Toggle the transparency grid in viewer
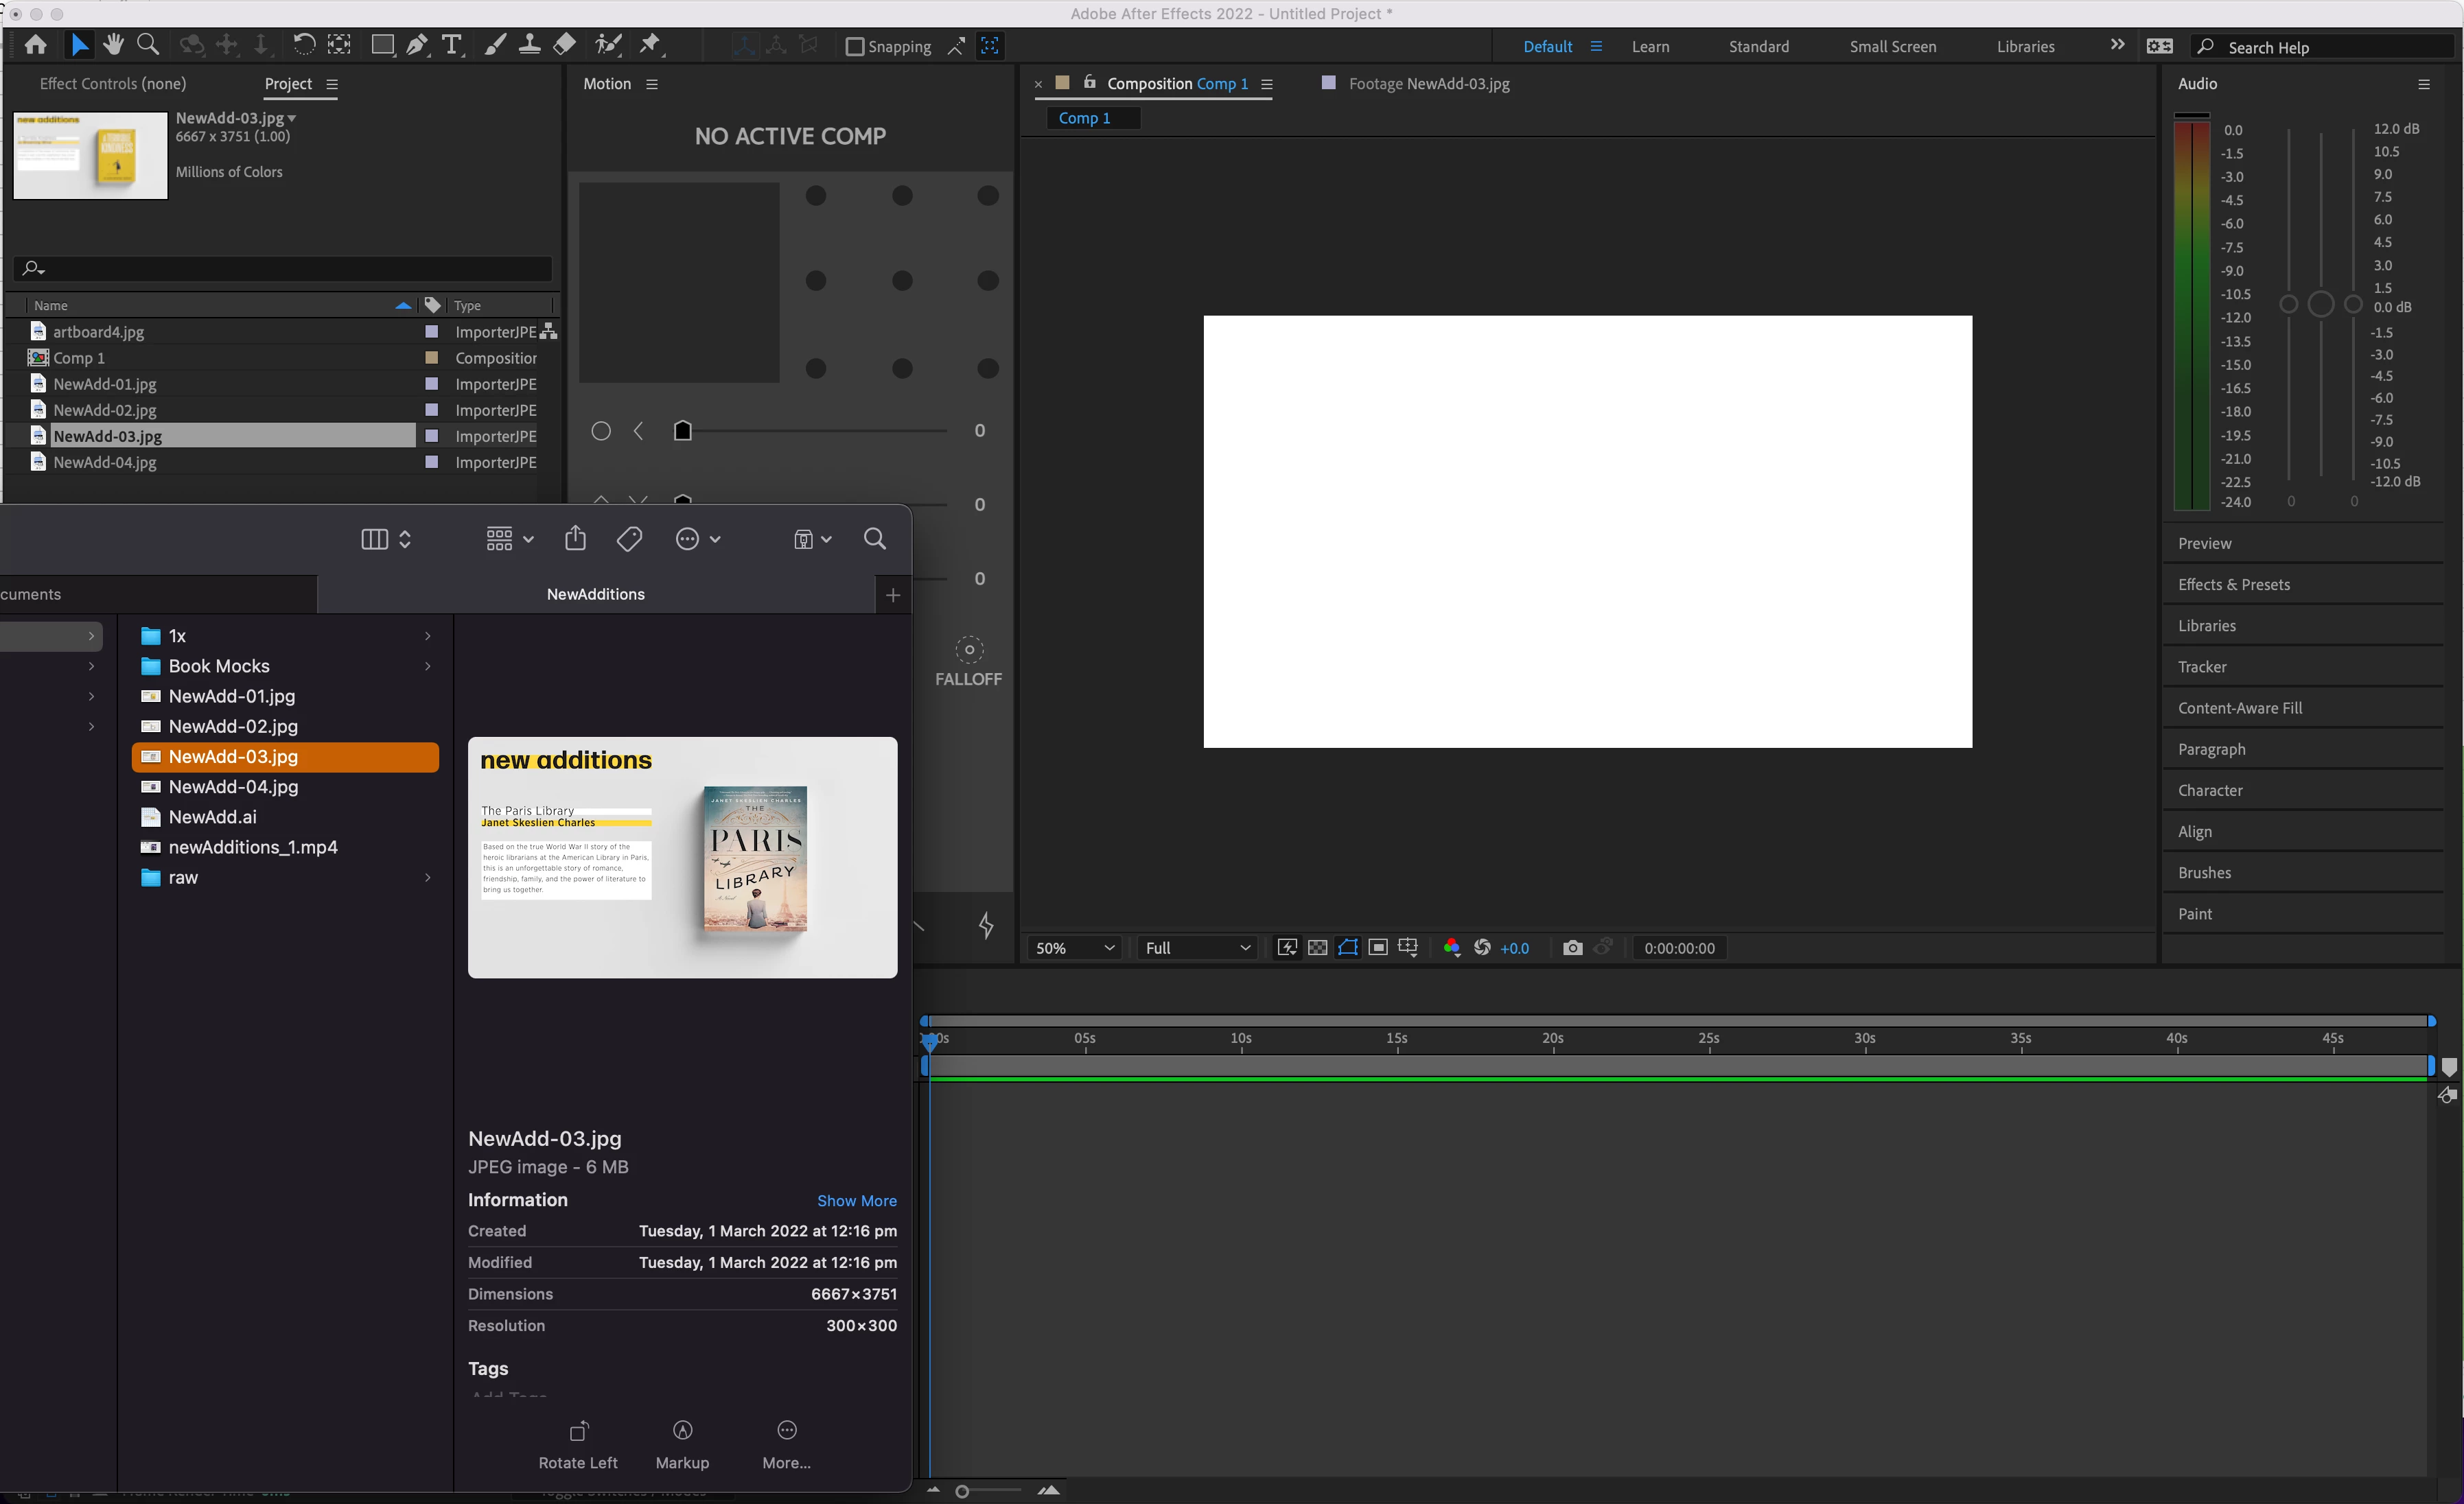2464x1504 pixels. pyautogui.click(x=1317, y=947)
